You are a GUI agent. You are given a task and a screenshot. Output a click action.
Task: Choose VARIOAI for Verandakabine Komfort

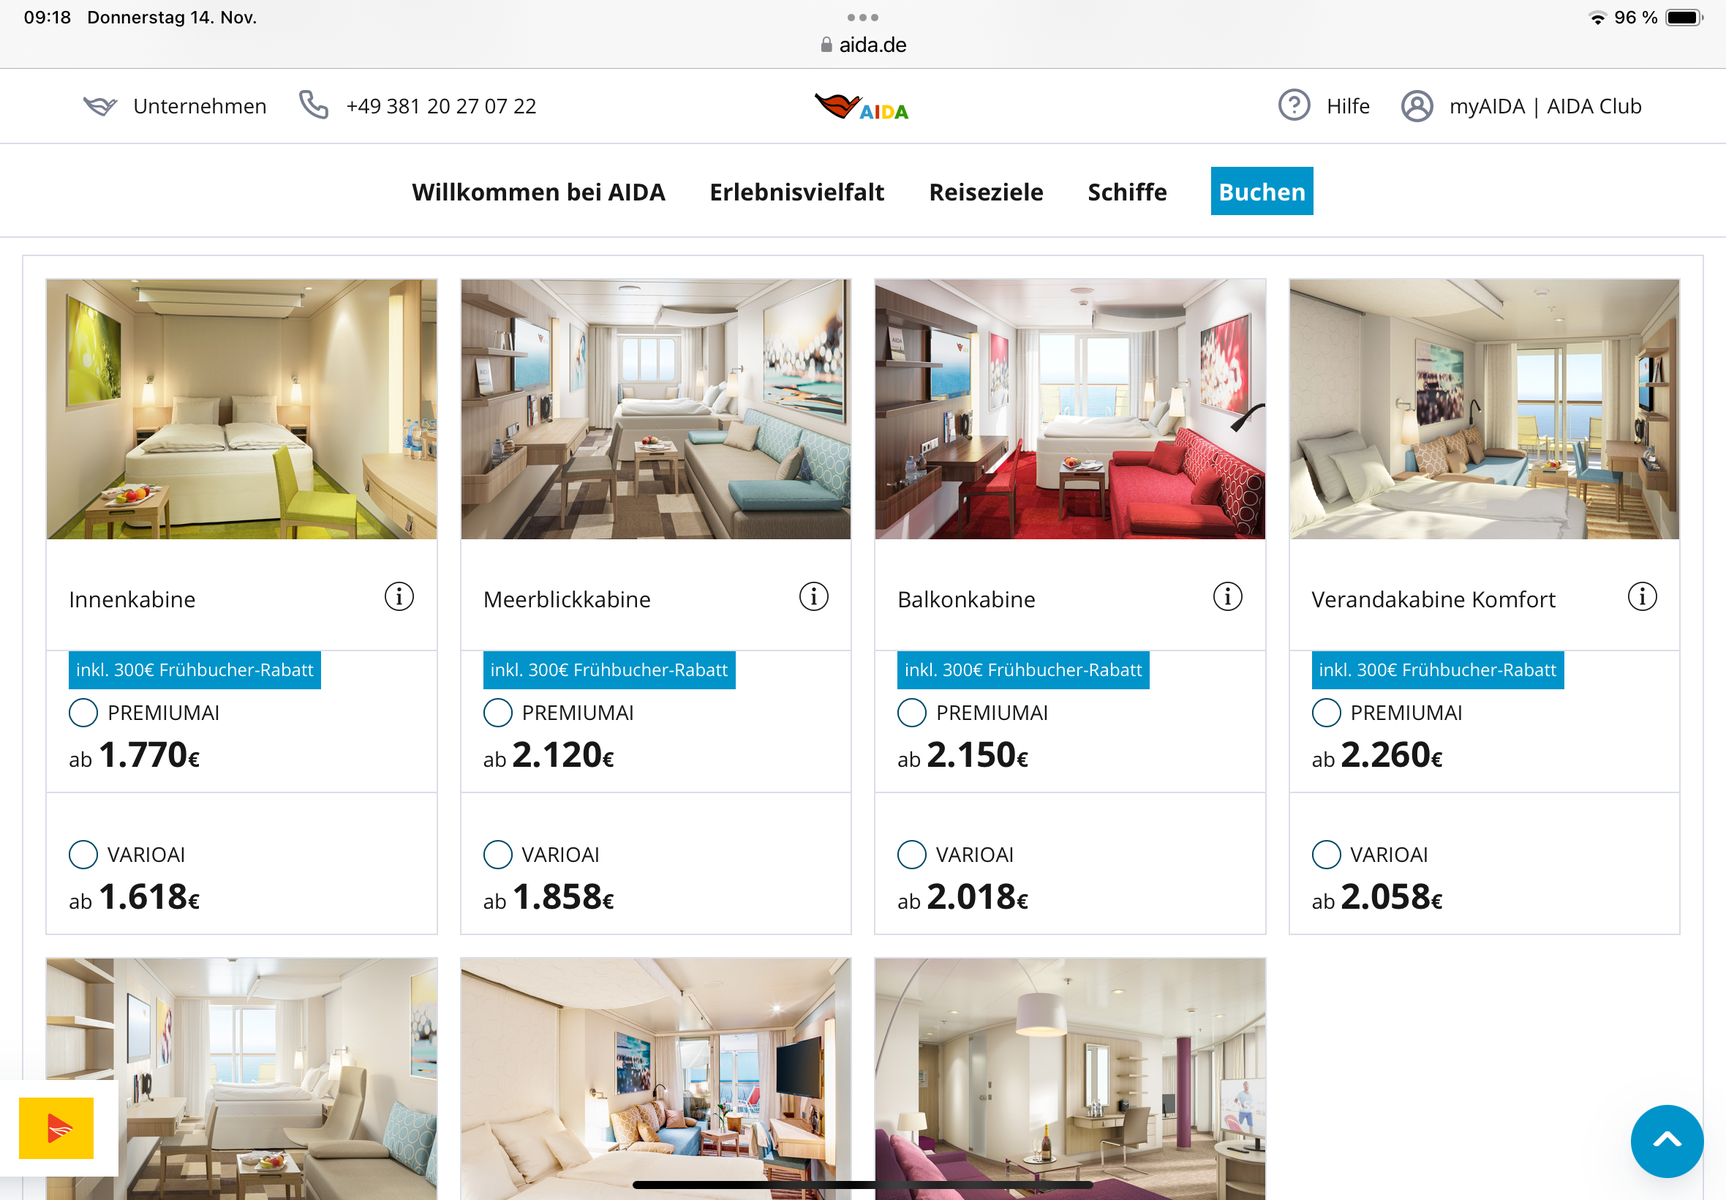click(1326, 855)
